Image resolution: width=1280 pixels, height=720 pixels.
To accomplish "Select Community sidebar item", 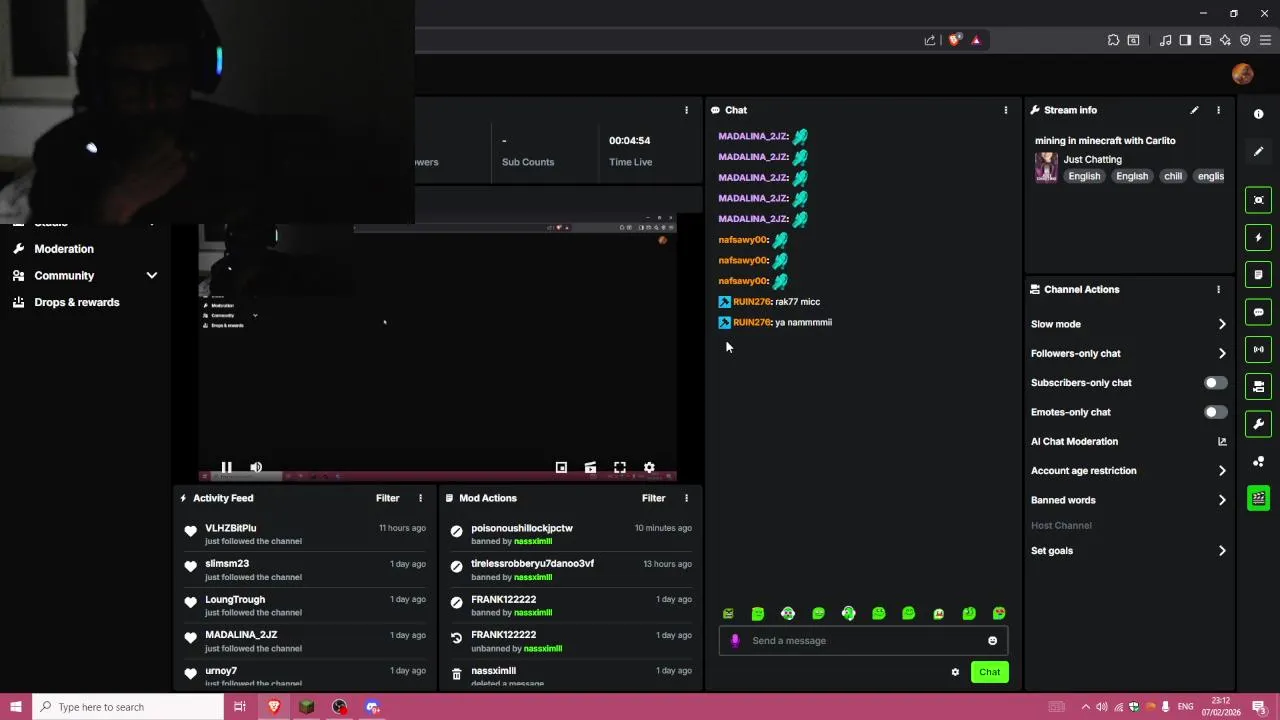I will coord(64,276).
